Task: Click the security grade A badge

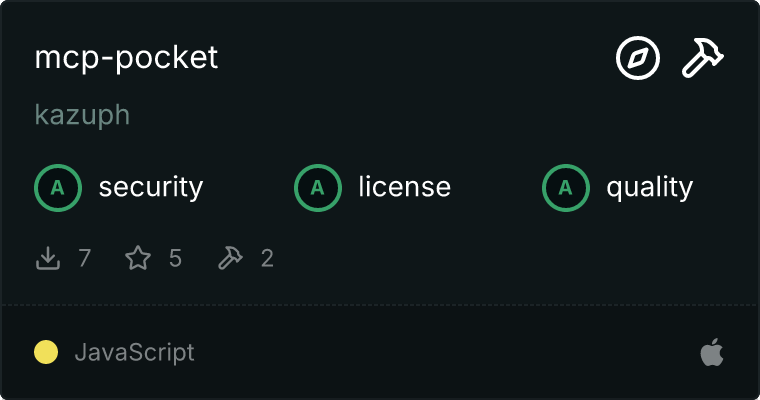Action: click(x=58, y=187)
